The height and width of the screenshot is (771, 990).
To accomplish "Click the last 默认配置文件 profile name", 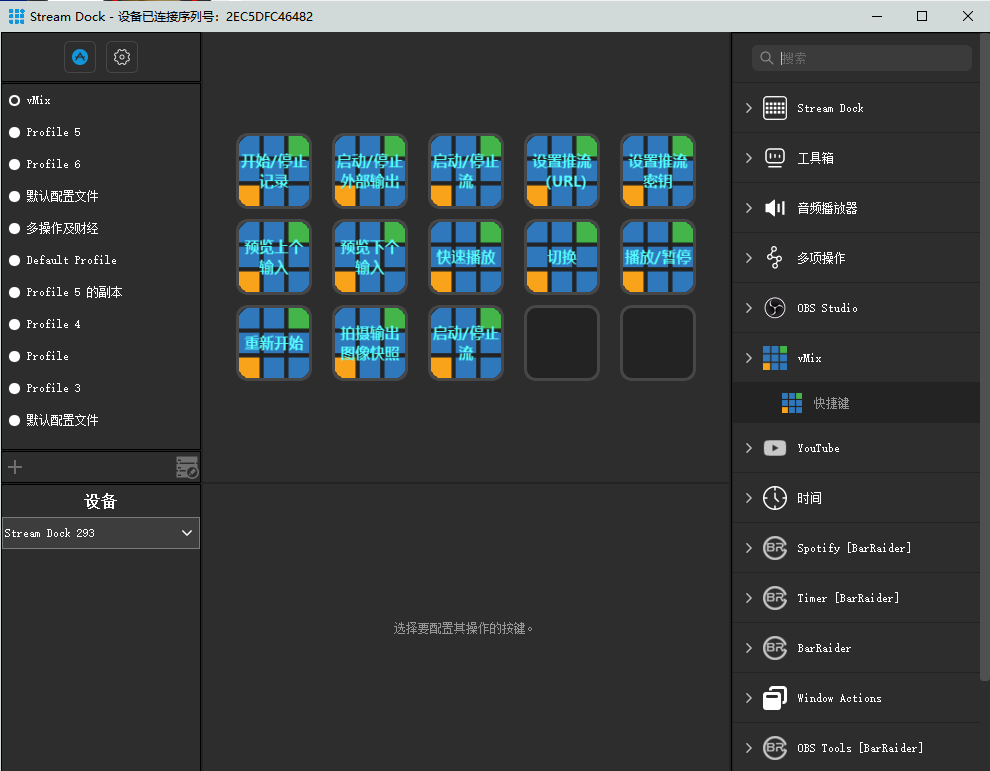I will (62, 421).
